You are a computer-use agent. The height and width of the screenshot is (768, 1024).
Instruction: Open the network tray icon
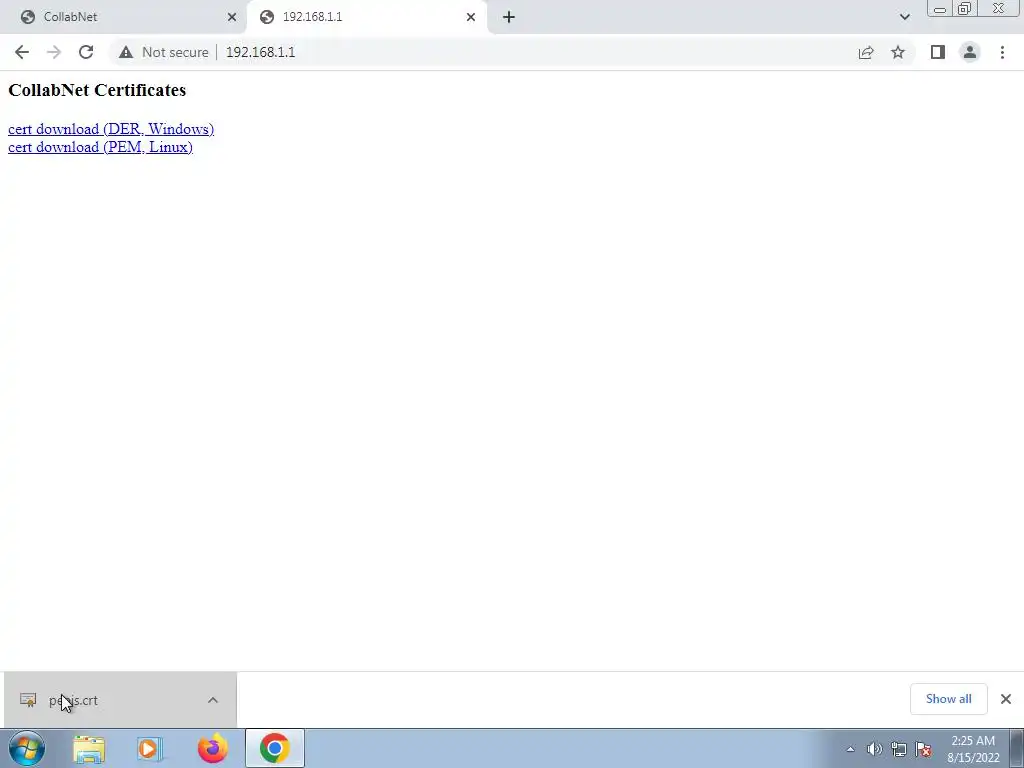click(899, 749)
